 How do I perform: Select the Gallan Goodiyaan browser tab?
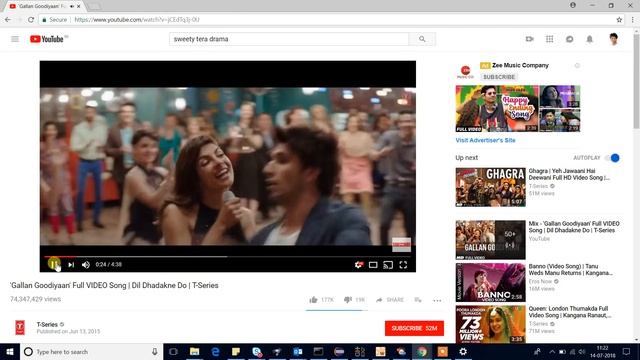[43, 6]
